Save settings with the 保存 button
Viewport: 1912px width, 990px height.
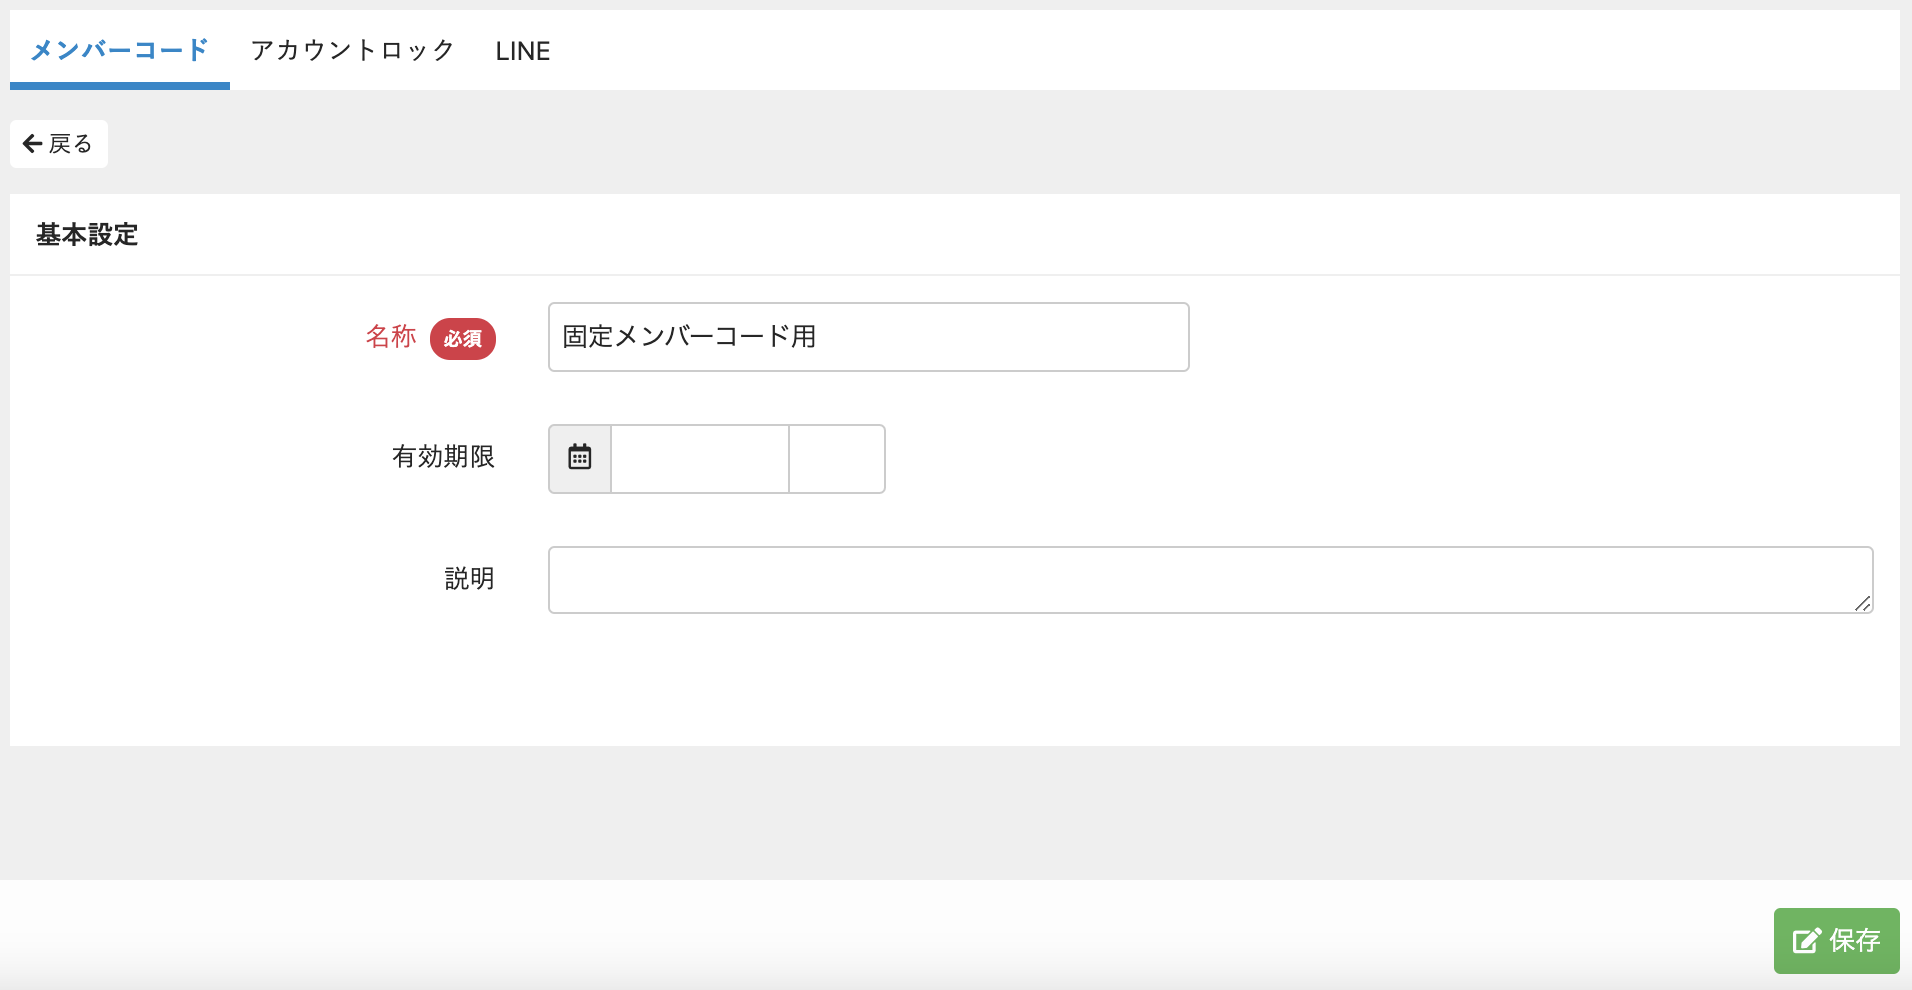pos(1836,941)
